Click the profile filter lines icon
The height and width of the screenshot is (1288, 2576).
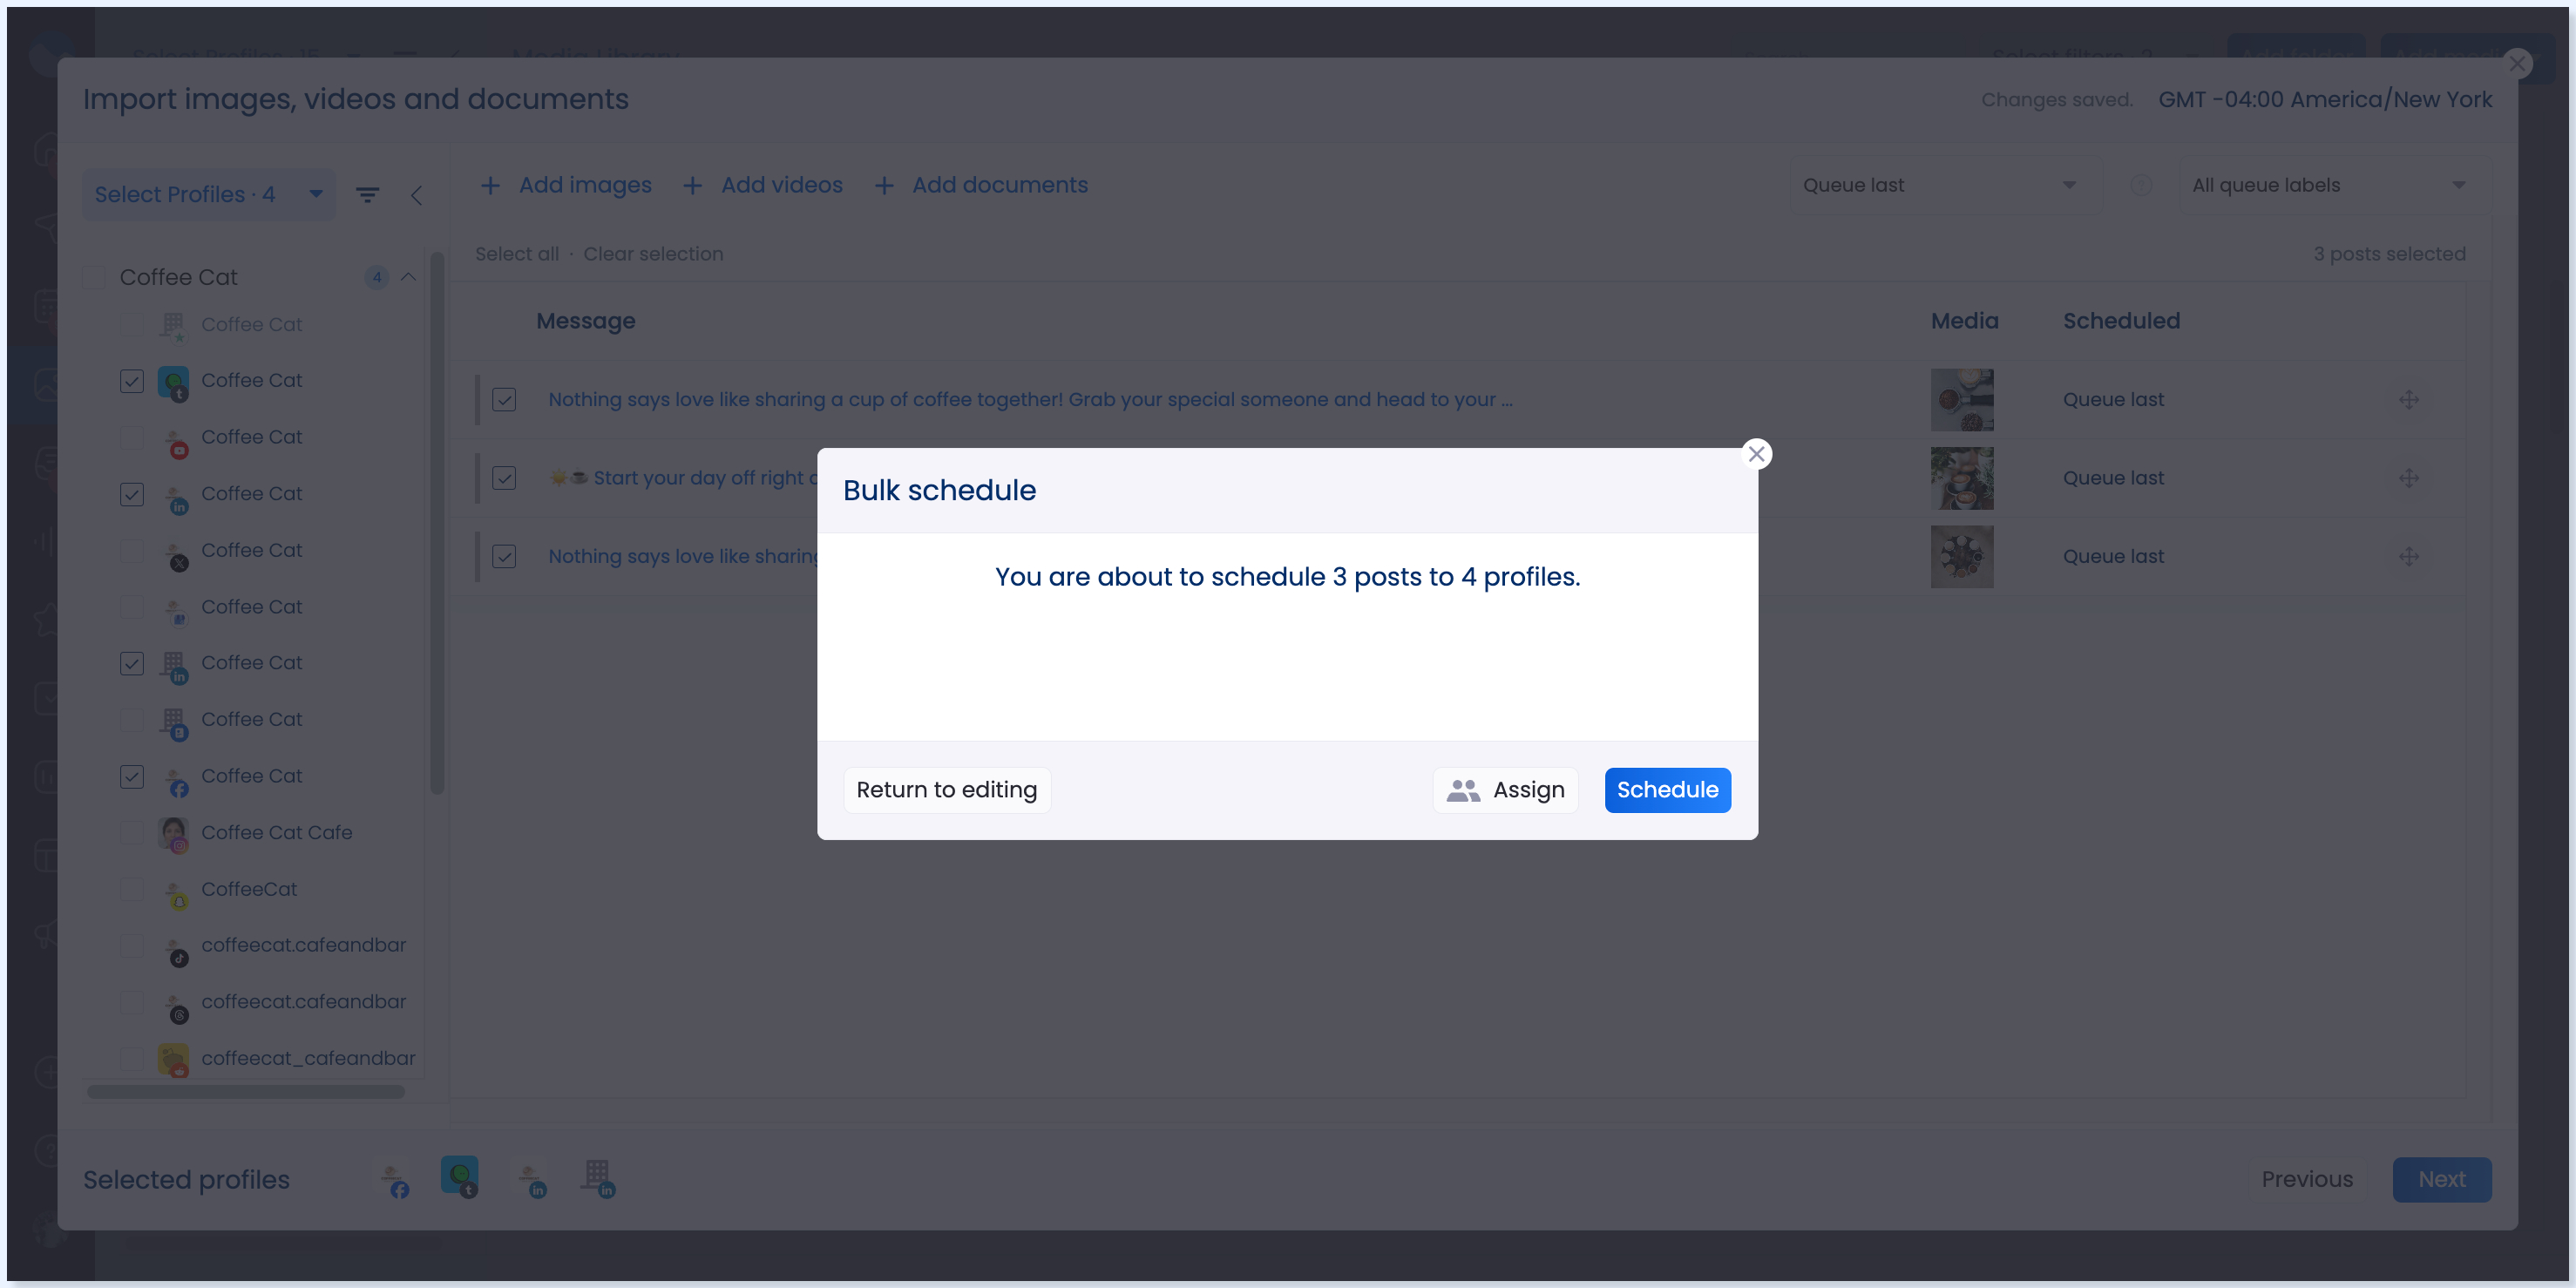(x=368, y=195)
